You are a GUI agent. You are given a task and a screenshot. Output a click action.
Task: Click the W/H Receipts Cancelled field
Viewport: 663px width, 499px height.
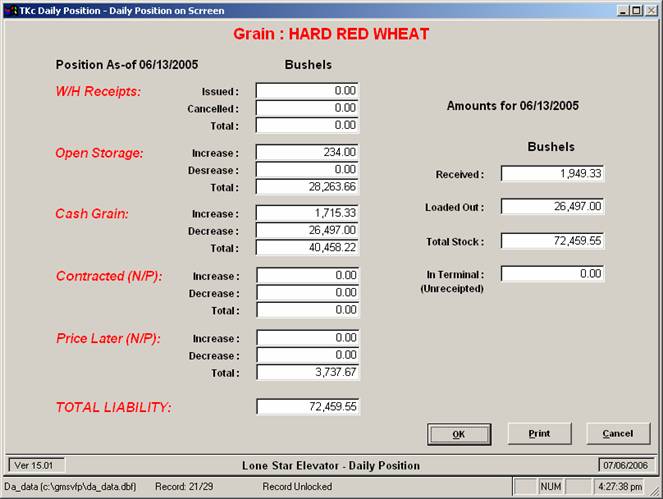coord(307,108)
